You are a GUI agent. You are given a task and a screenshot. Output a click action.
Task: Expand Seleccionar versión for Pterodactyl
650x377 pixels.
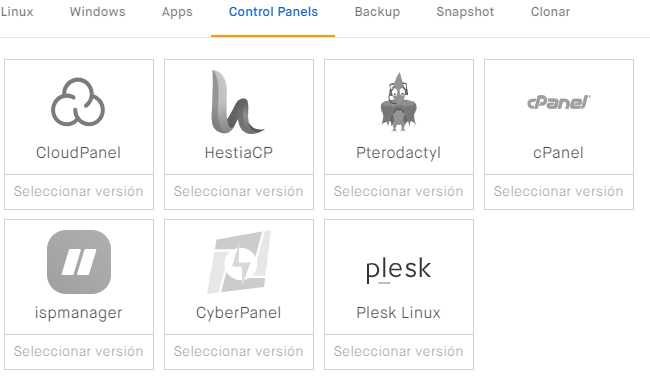coord(399,192)
